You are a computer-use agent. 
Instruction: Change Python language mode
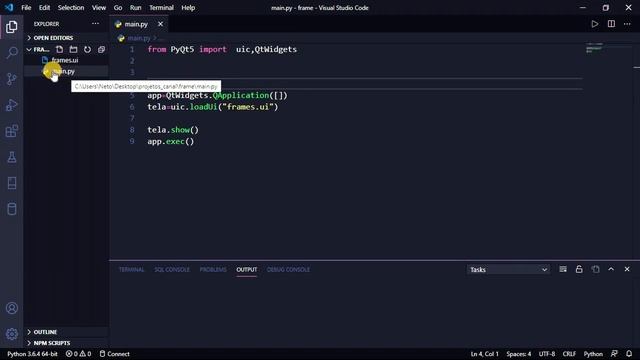[x=593, y=354]
